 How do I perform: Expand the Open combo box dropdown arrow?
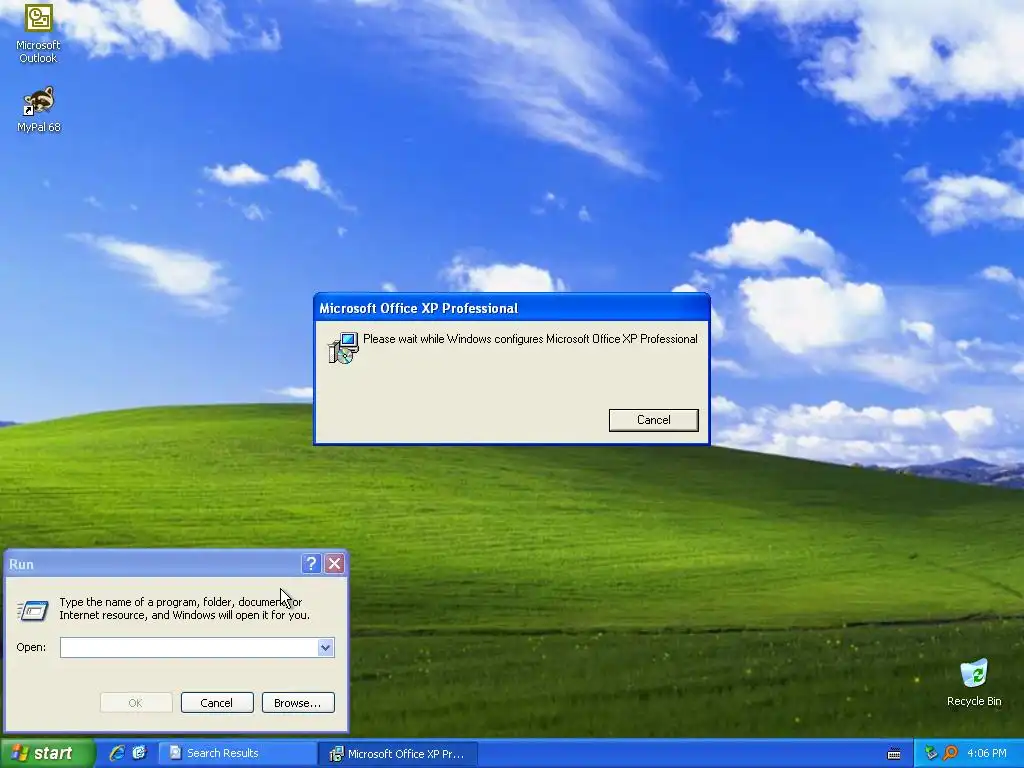pyautogui.click(x=326, y=647)
